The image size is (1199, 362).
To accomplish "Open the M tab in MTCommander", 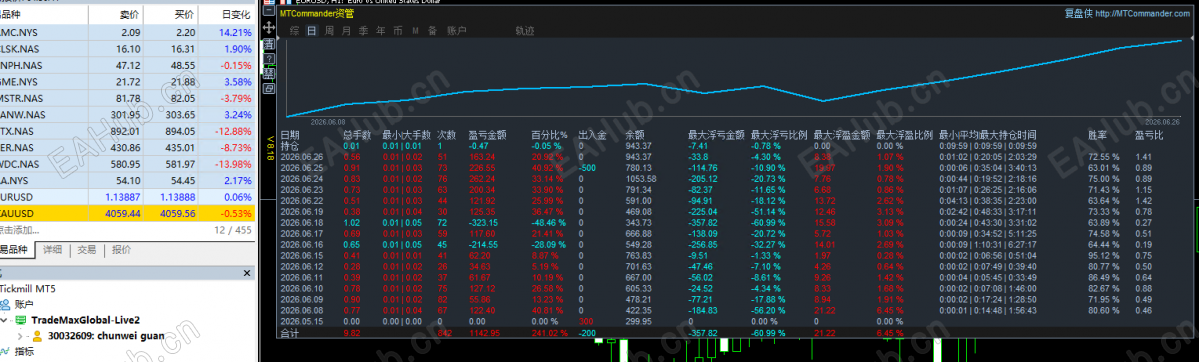I will tap(415, 31).
